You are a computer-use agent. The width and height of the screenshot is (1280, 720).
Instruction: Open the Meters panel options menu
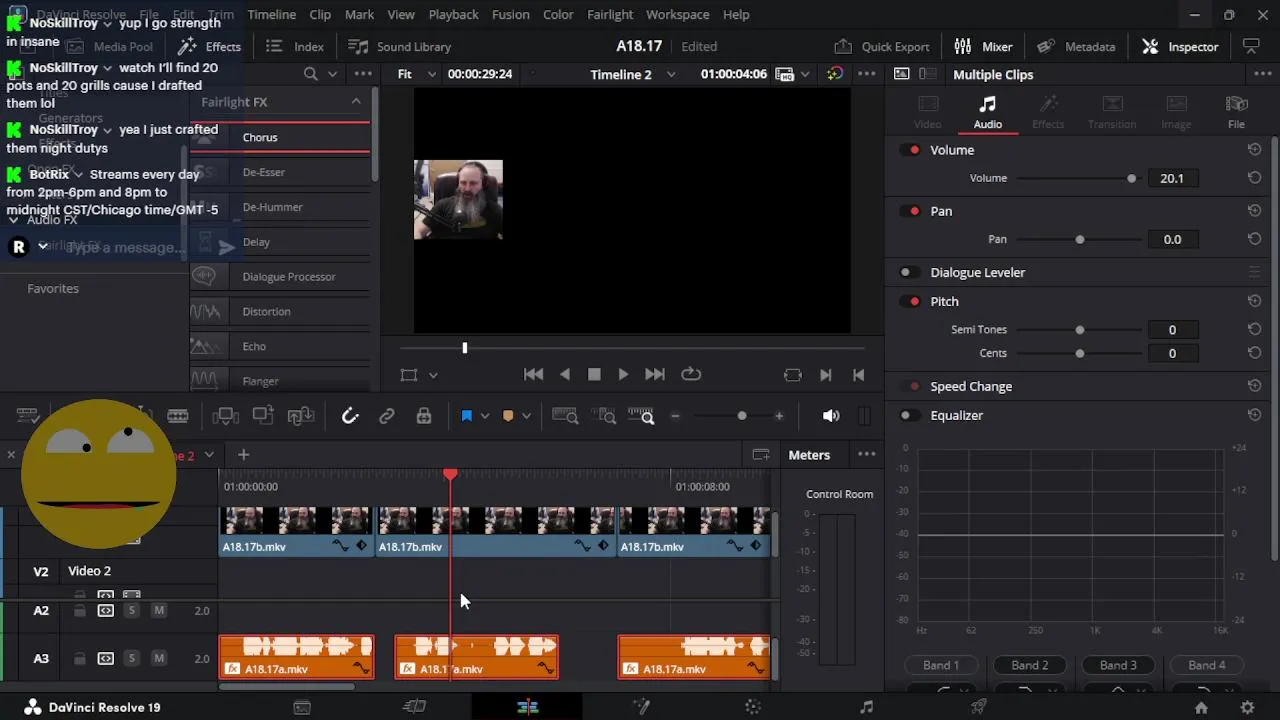click(x=866, y=455)
